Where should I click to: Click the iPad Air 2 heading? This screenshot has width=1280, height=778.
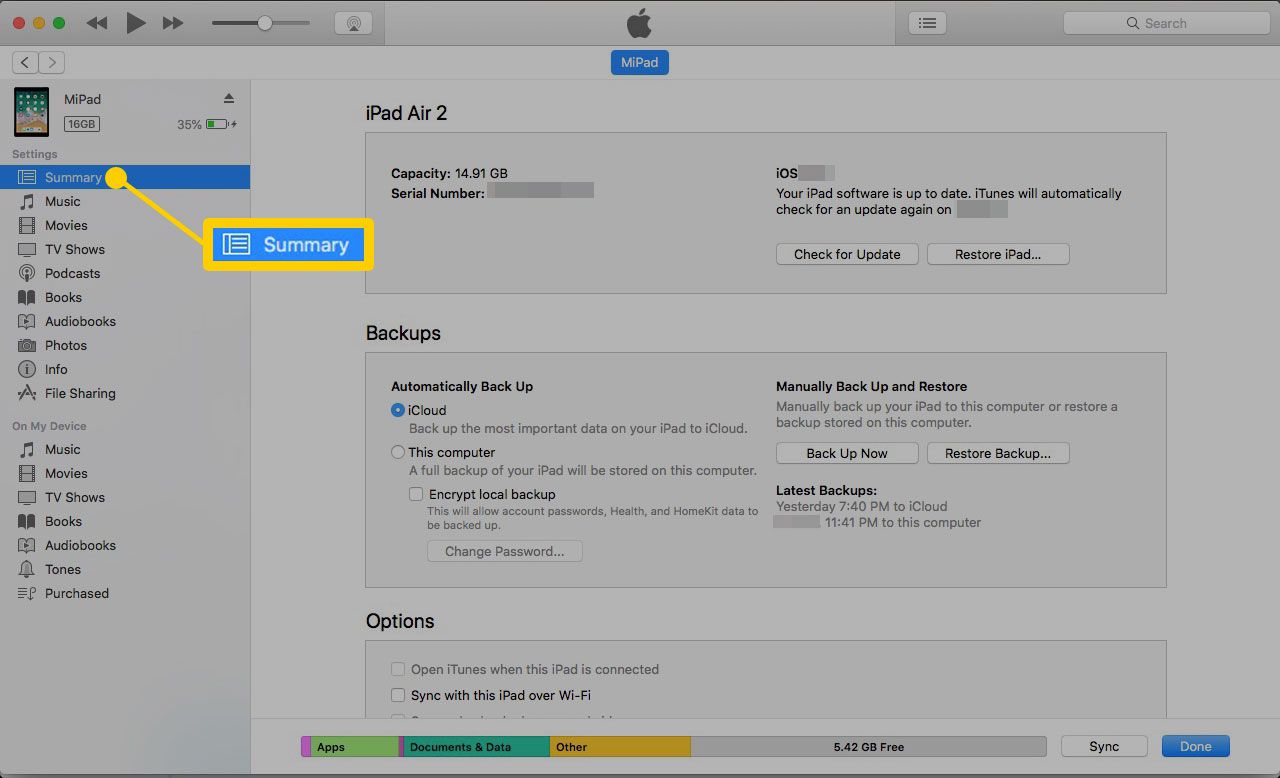tap(406, 113)
